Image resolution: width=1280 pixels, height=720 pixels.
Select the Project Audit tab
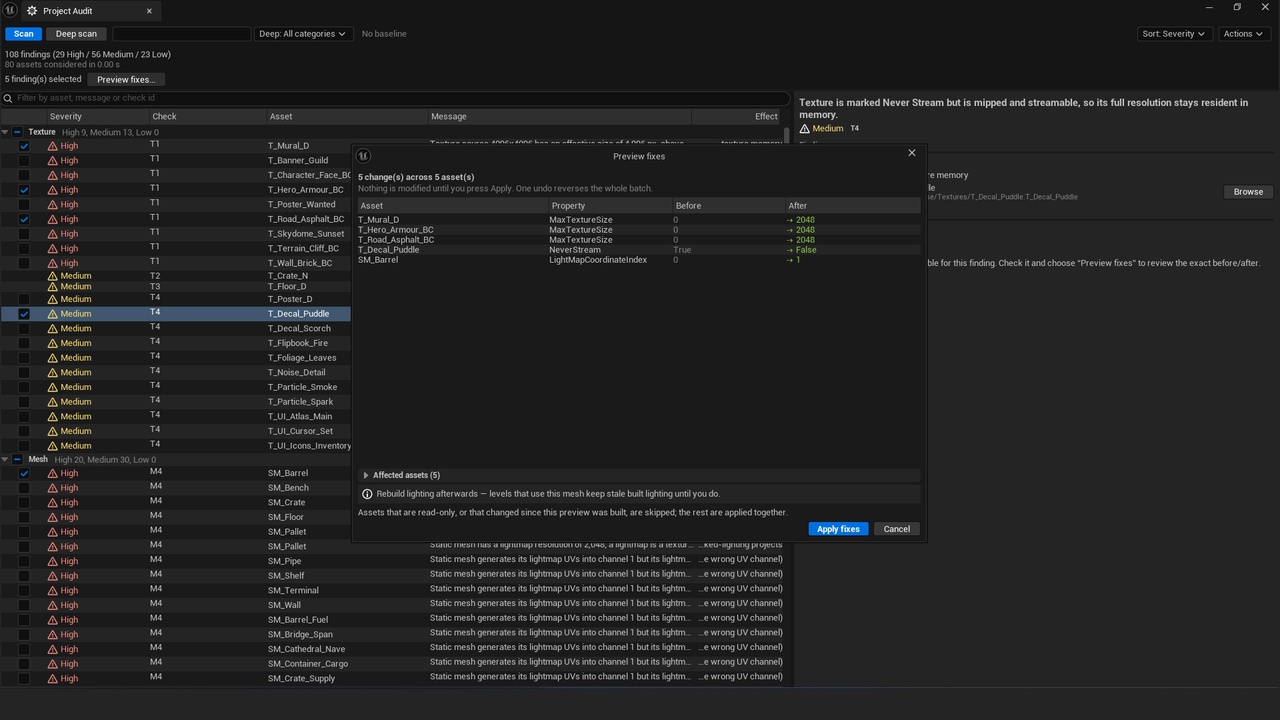coord(90,11)
